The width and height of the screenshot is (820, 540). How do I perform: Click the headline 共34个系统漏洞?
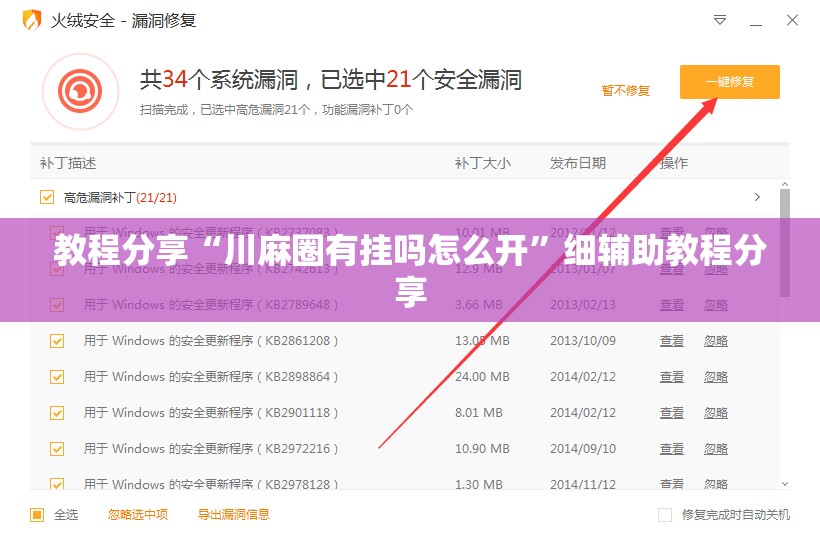pyautogui.click(x=219, y=80)
